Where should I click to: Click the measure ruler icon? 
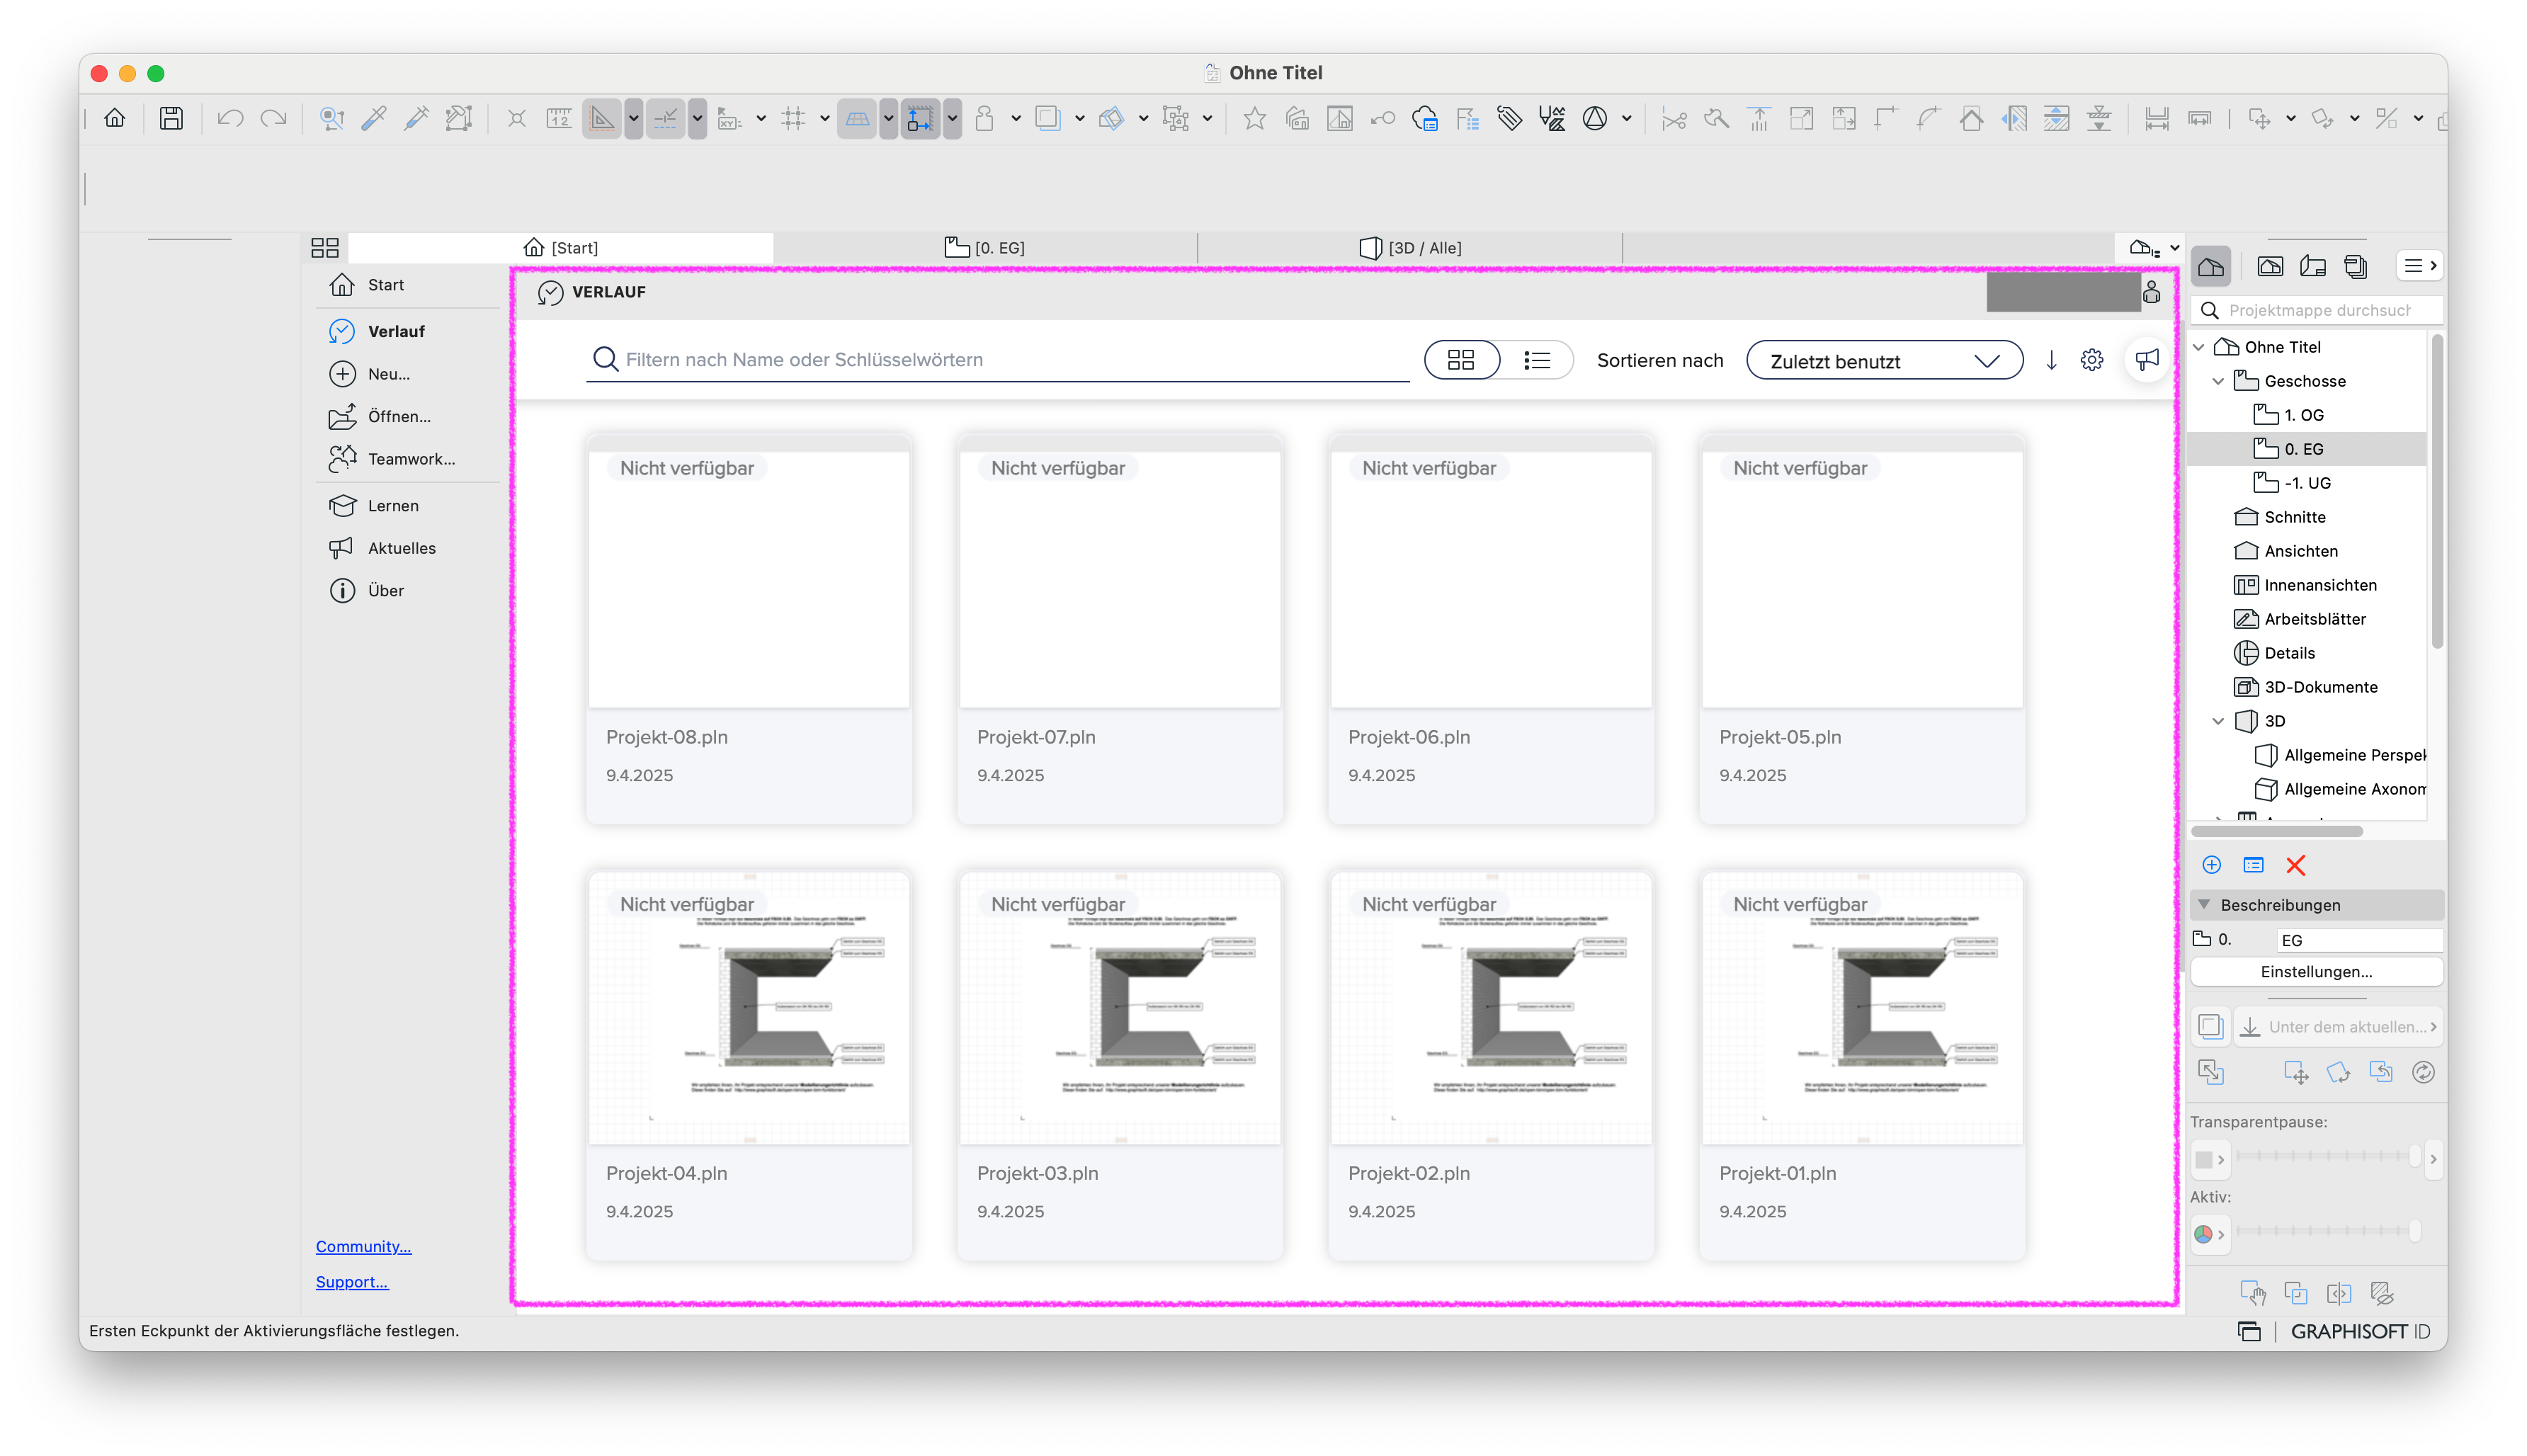coord(558,118)
